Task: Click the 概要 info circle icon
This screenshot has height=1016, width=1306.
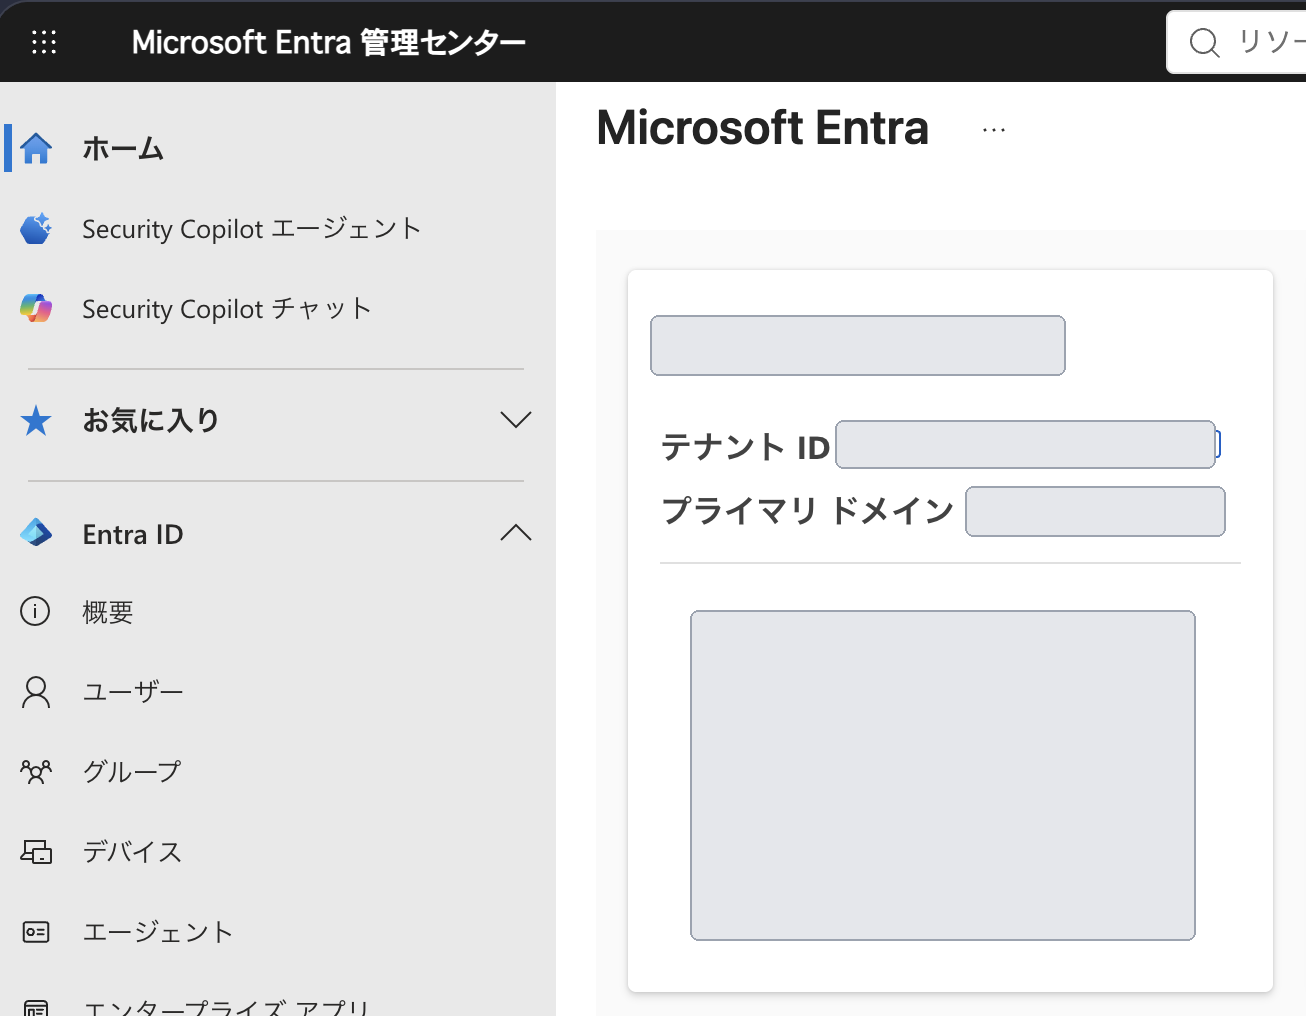Action: tap(35, 611)
